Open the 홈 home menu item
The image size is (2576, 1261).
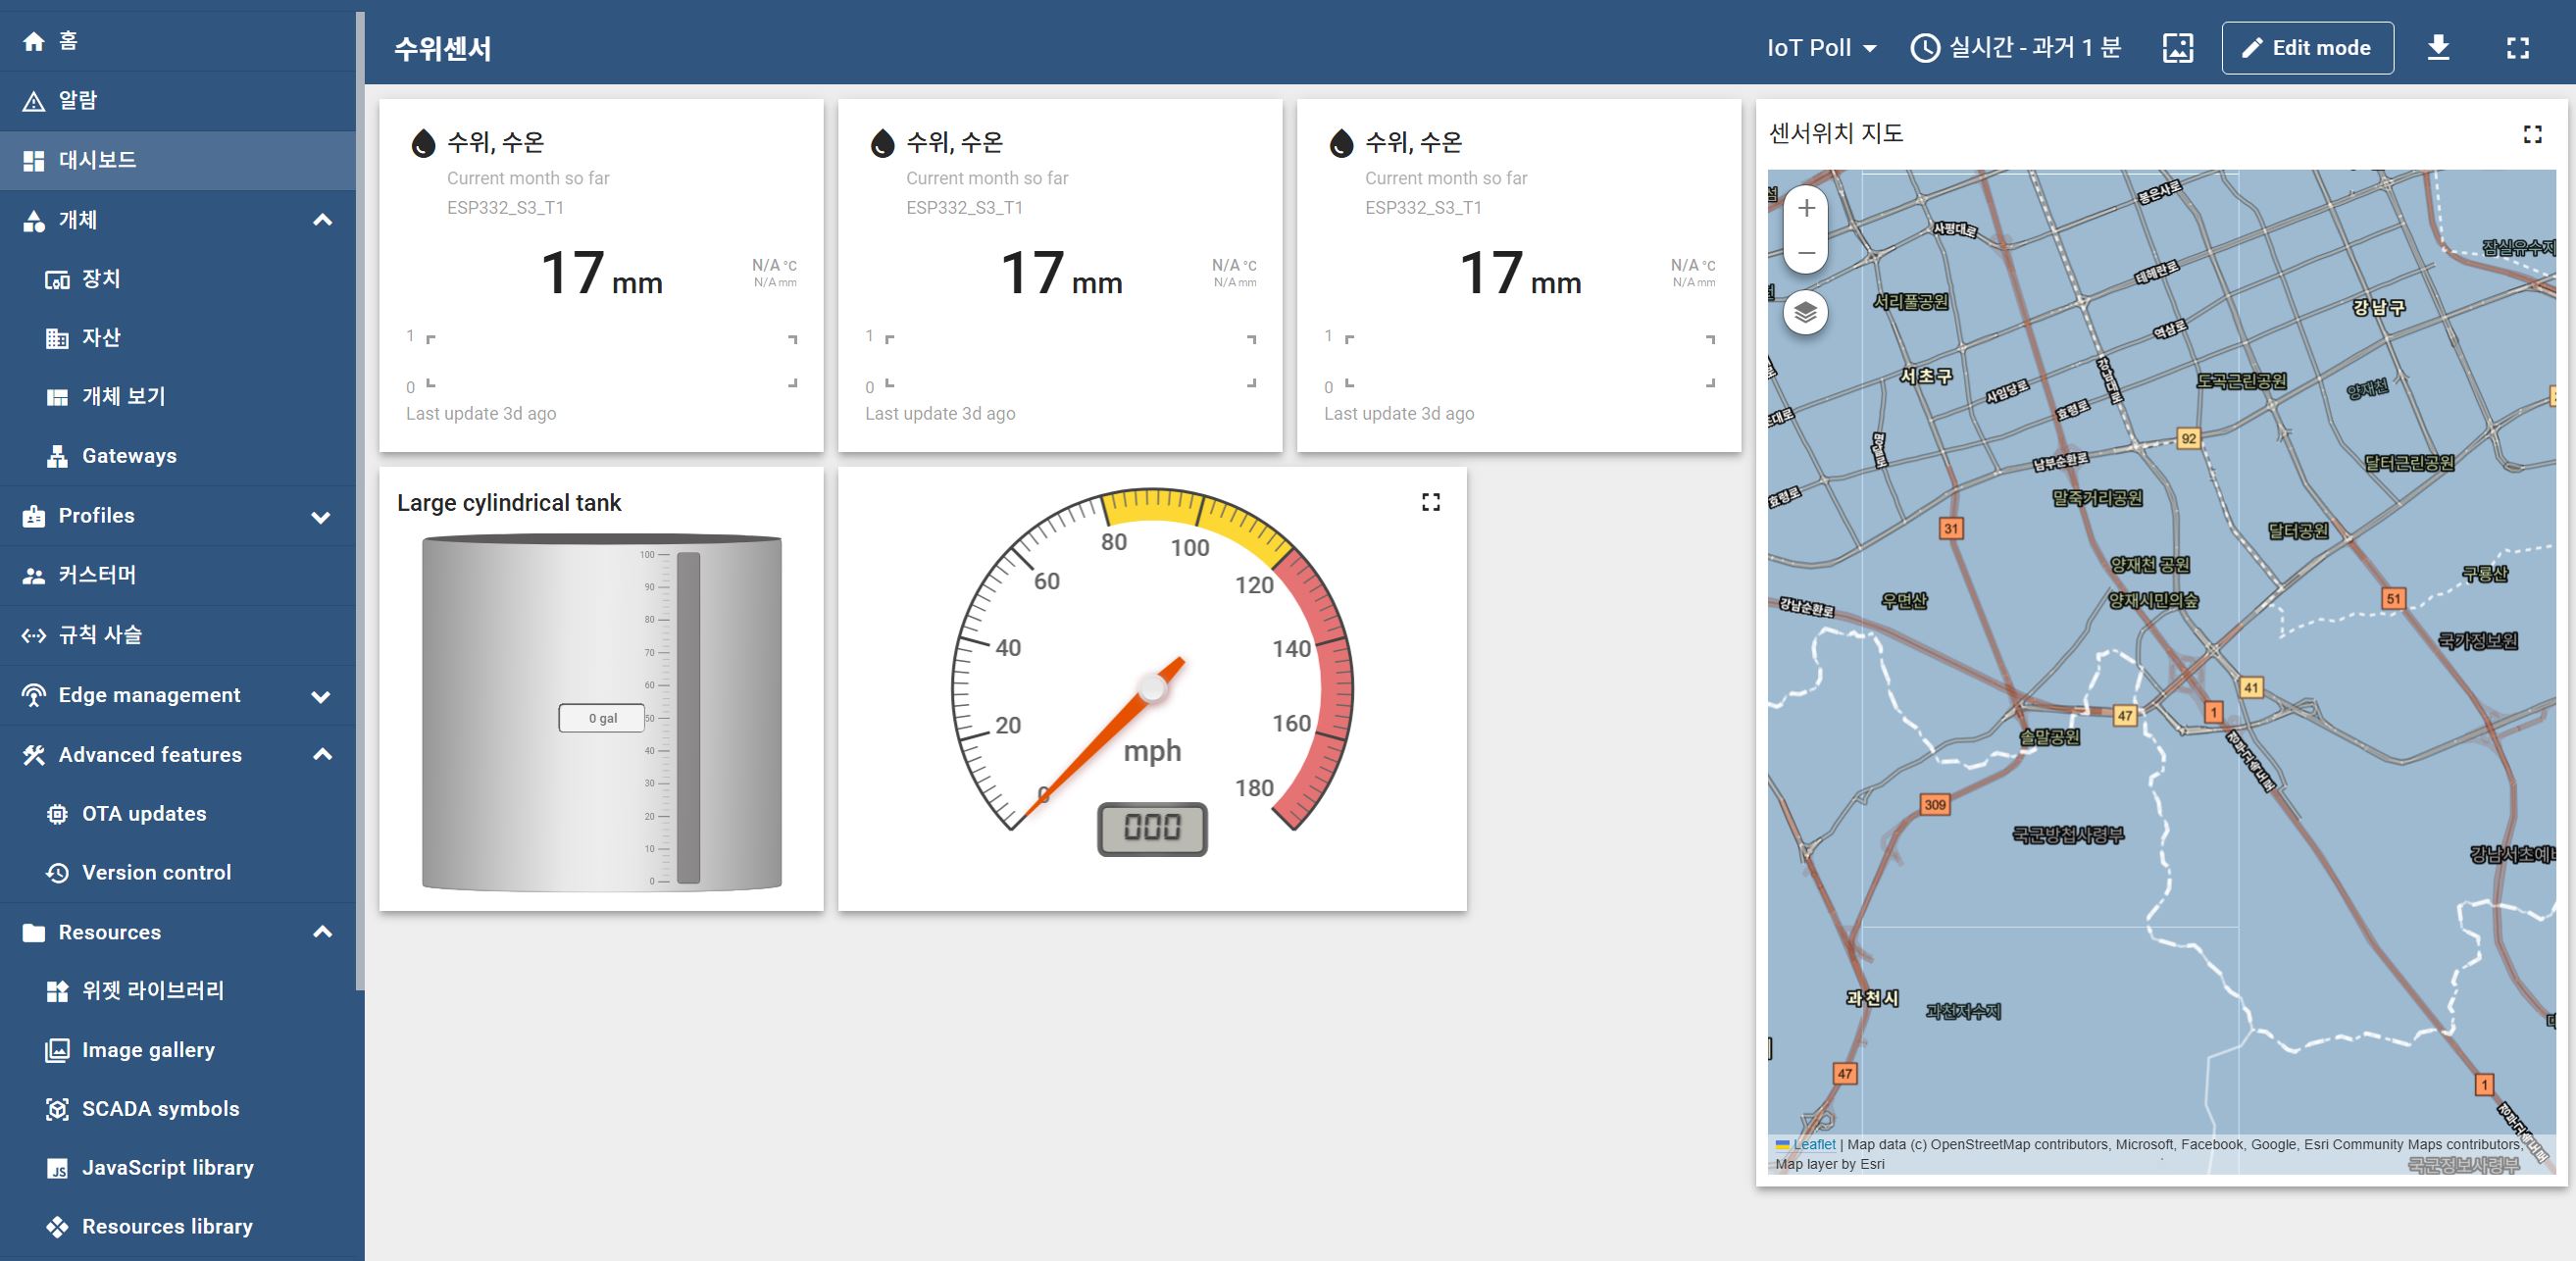click(x=178, y=41)
